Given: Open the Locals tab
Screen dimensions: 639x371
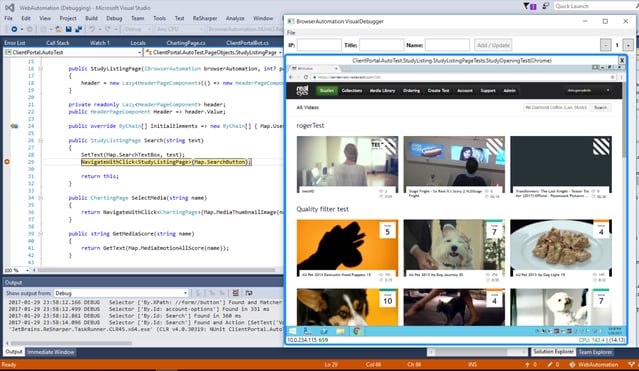Looking at the screenshot, I should click(x=138, y=43).
